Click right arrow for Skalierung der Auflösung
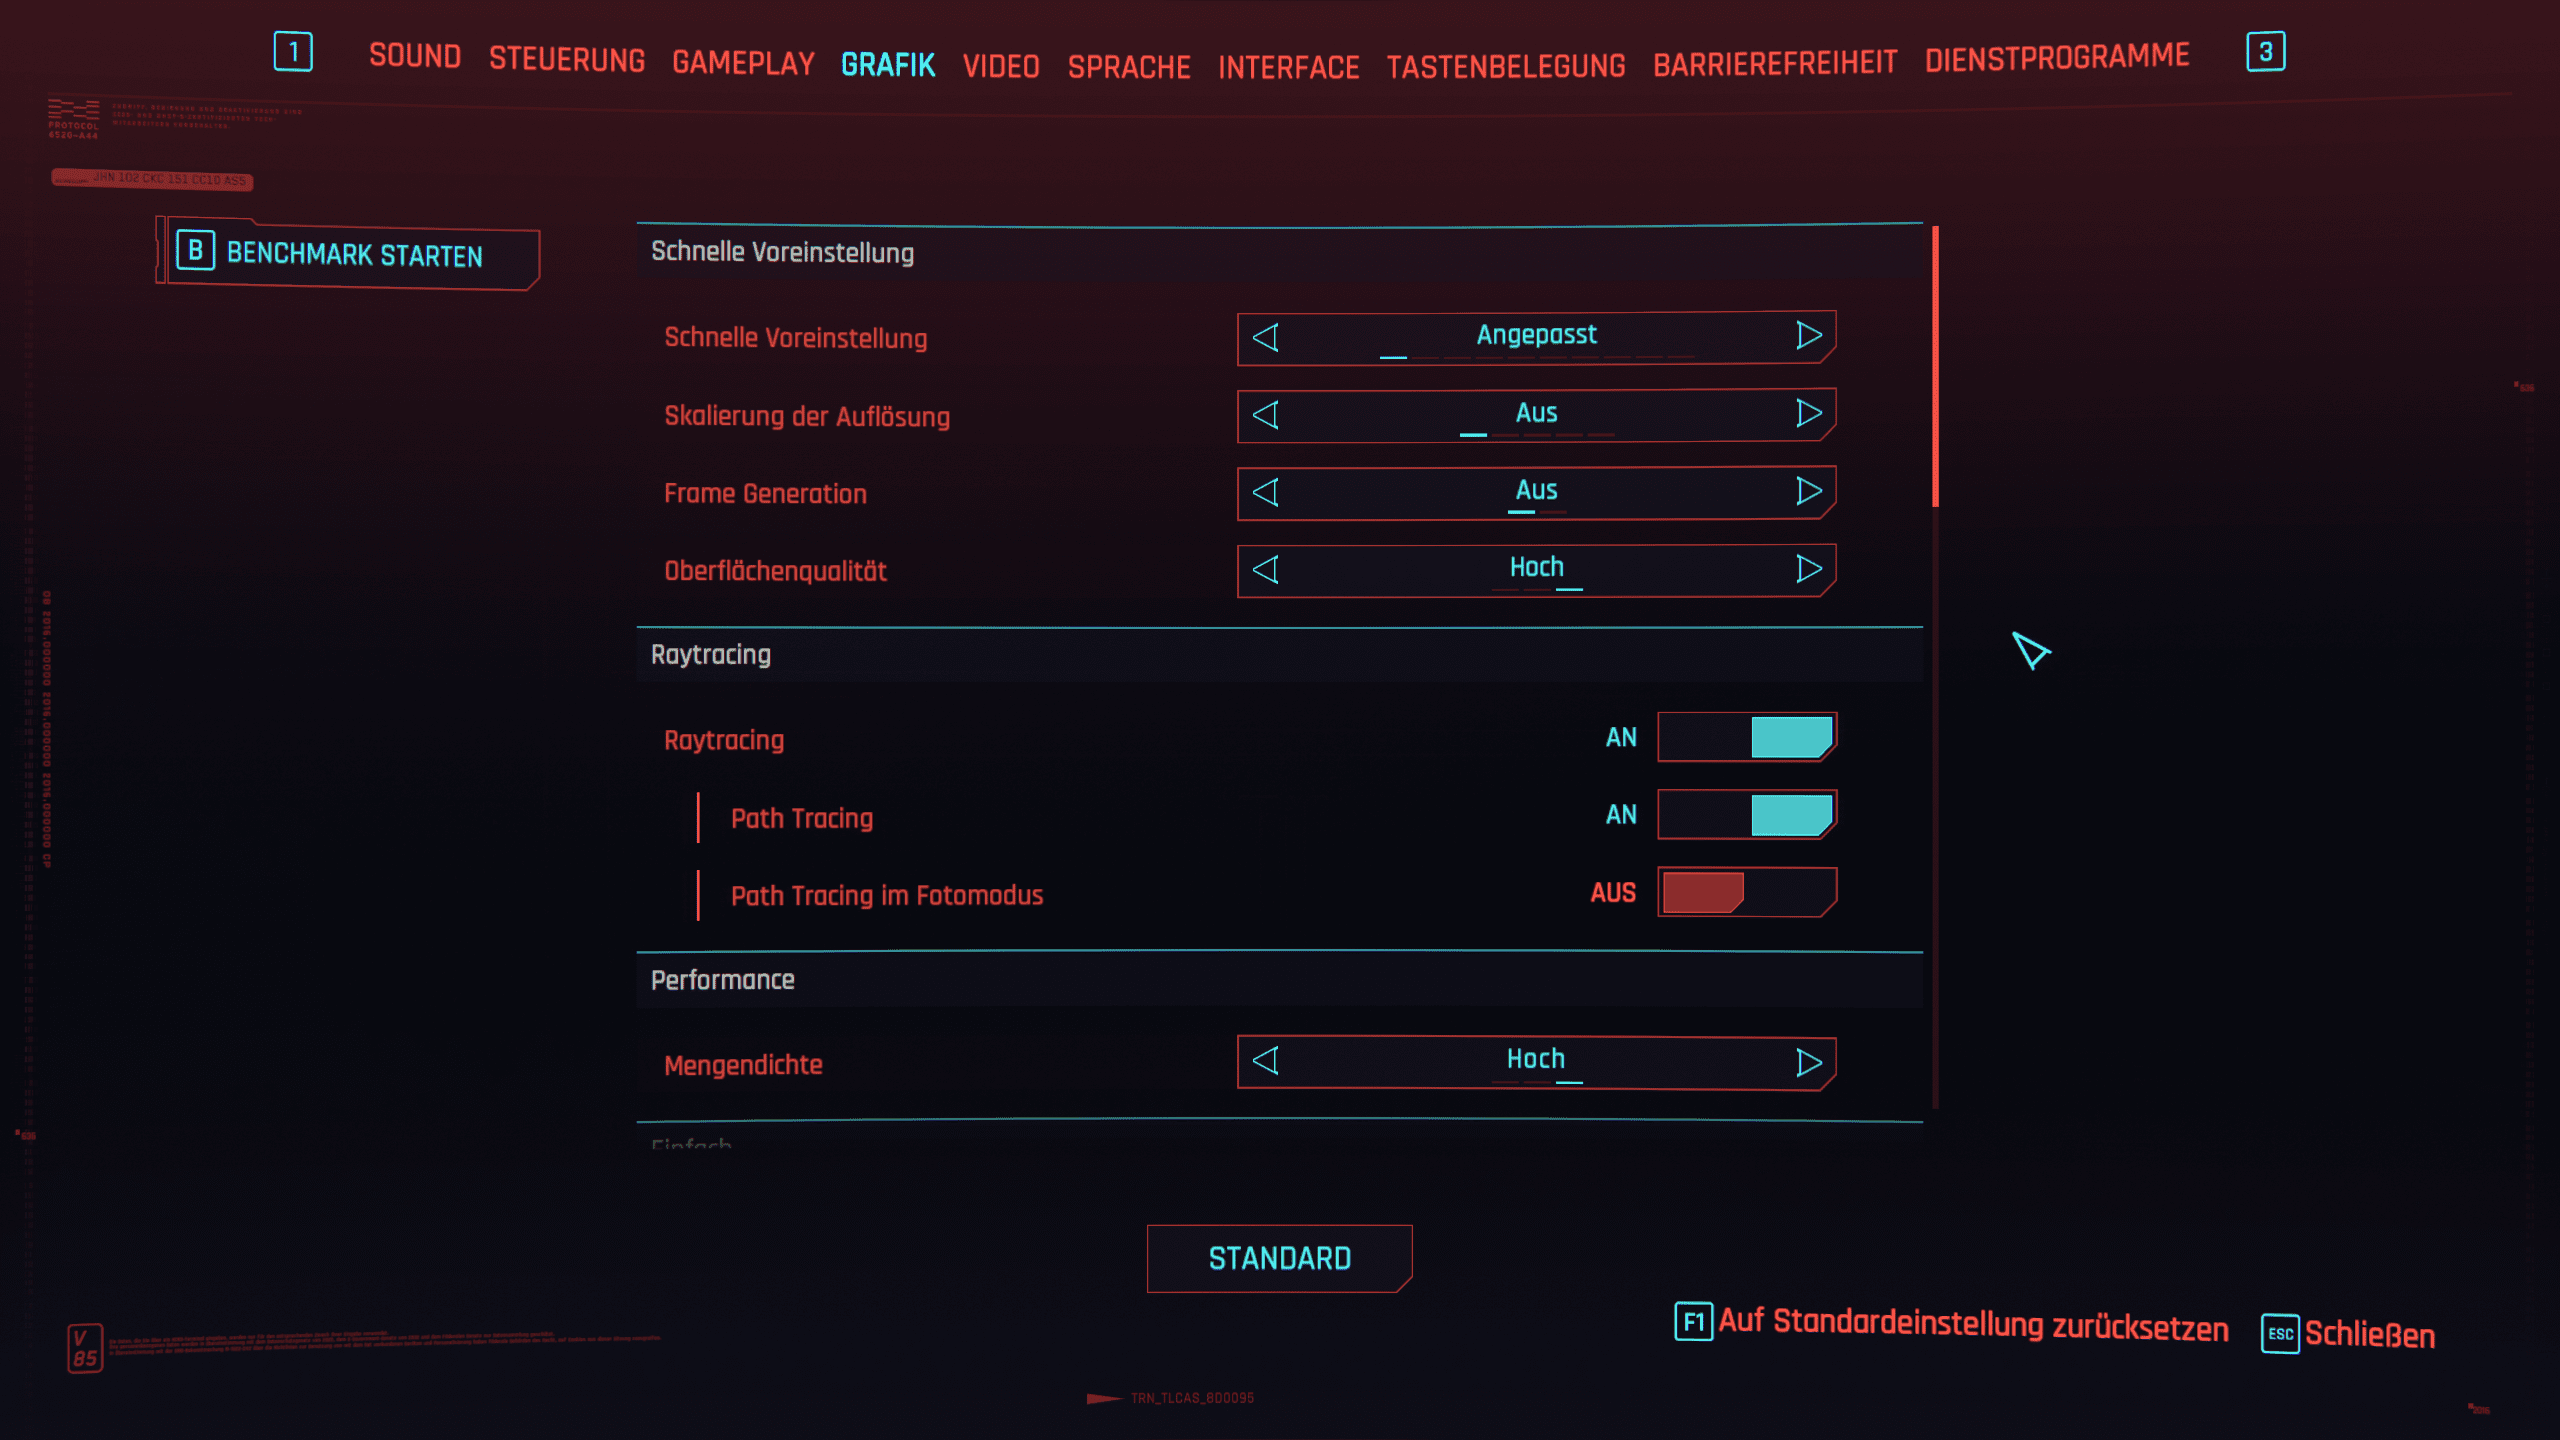Screen dimensions: 2560x1440 pyautogui.click(x=1808, y=413)
